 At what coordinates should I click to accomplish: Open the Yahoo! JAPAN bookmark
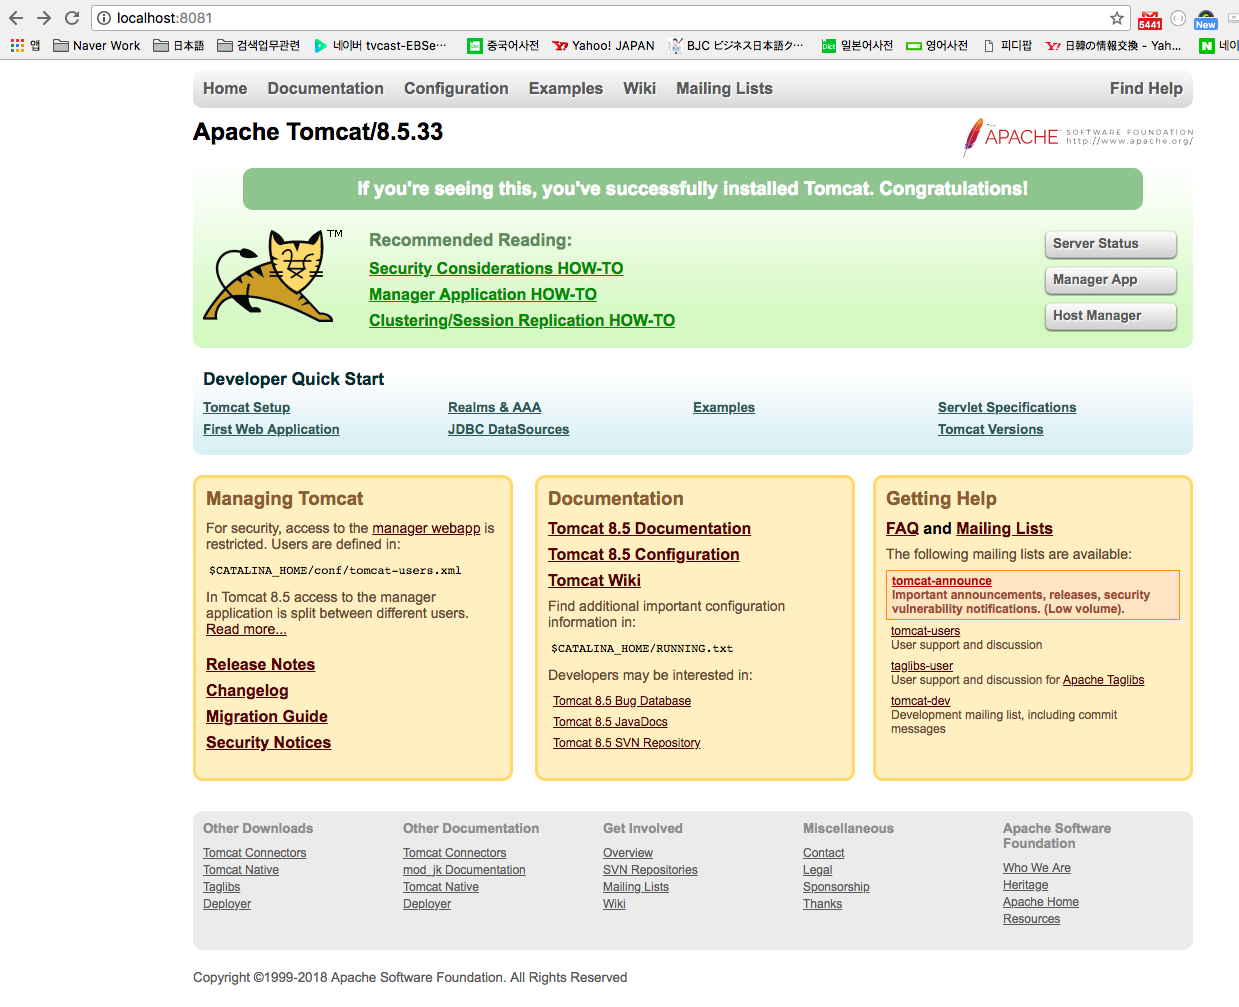click(604, 45)
